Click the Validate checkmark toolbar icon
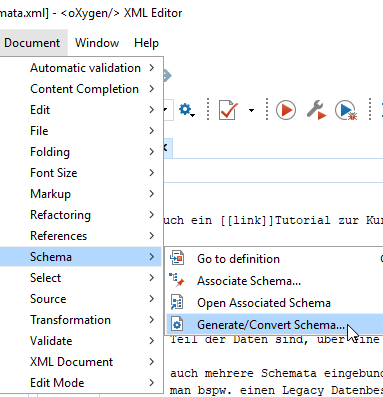 [228, 110]
